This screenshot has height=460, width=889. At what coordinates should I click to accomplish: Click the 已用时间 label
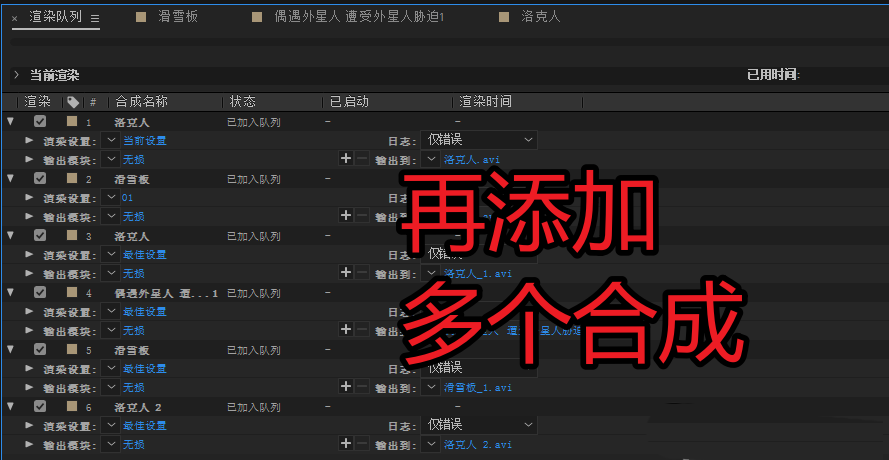click(x=773, y=75)
